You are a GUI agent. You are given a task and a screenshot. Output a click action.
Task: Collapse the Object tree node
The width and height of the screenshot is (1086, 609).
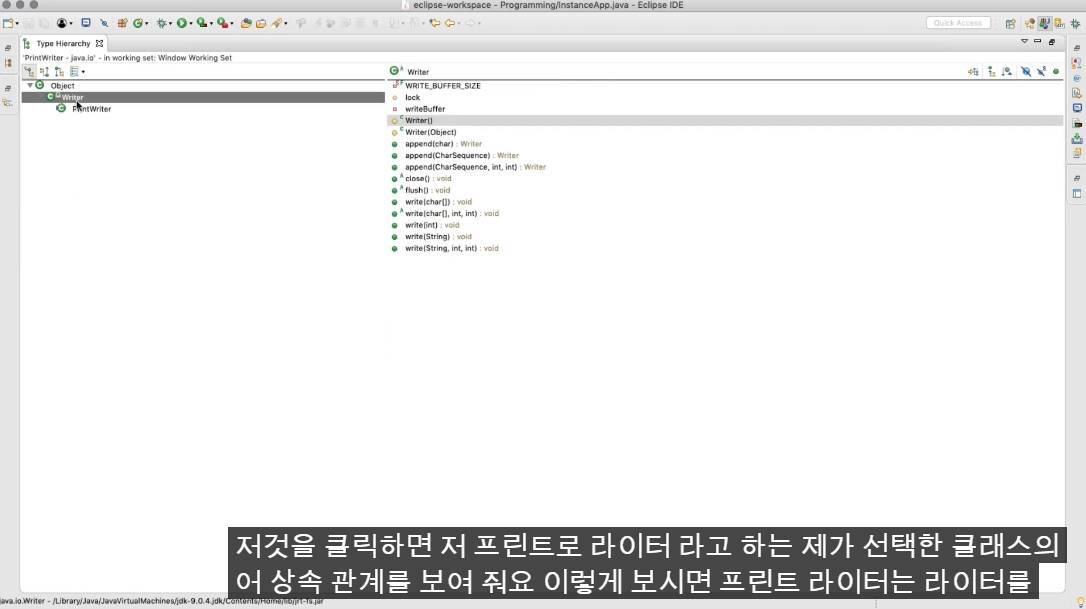point(30,85)
